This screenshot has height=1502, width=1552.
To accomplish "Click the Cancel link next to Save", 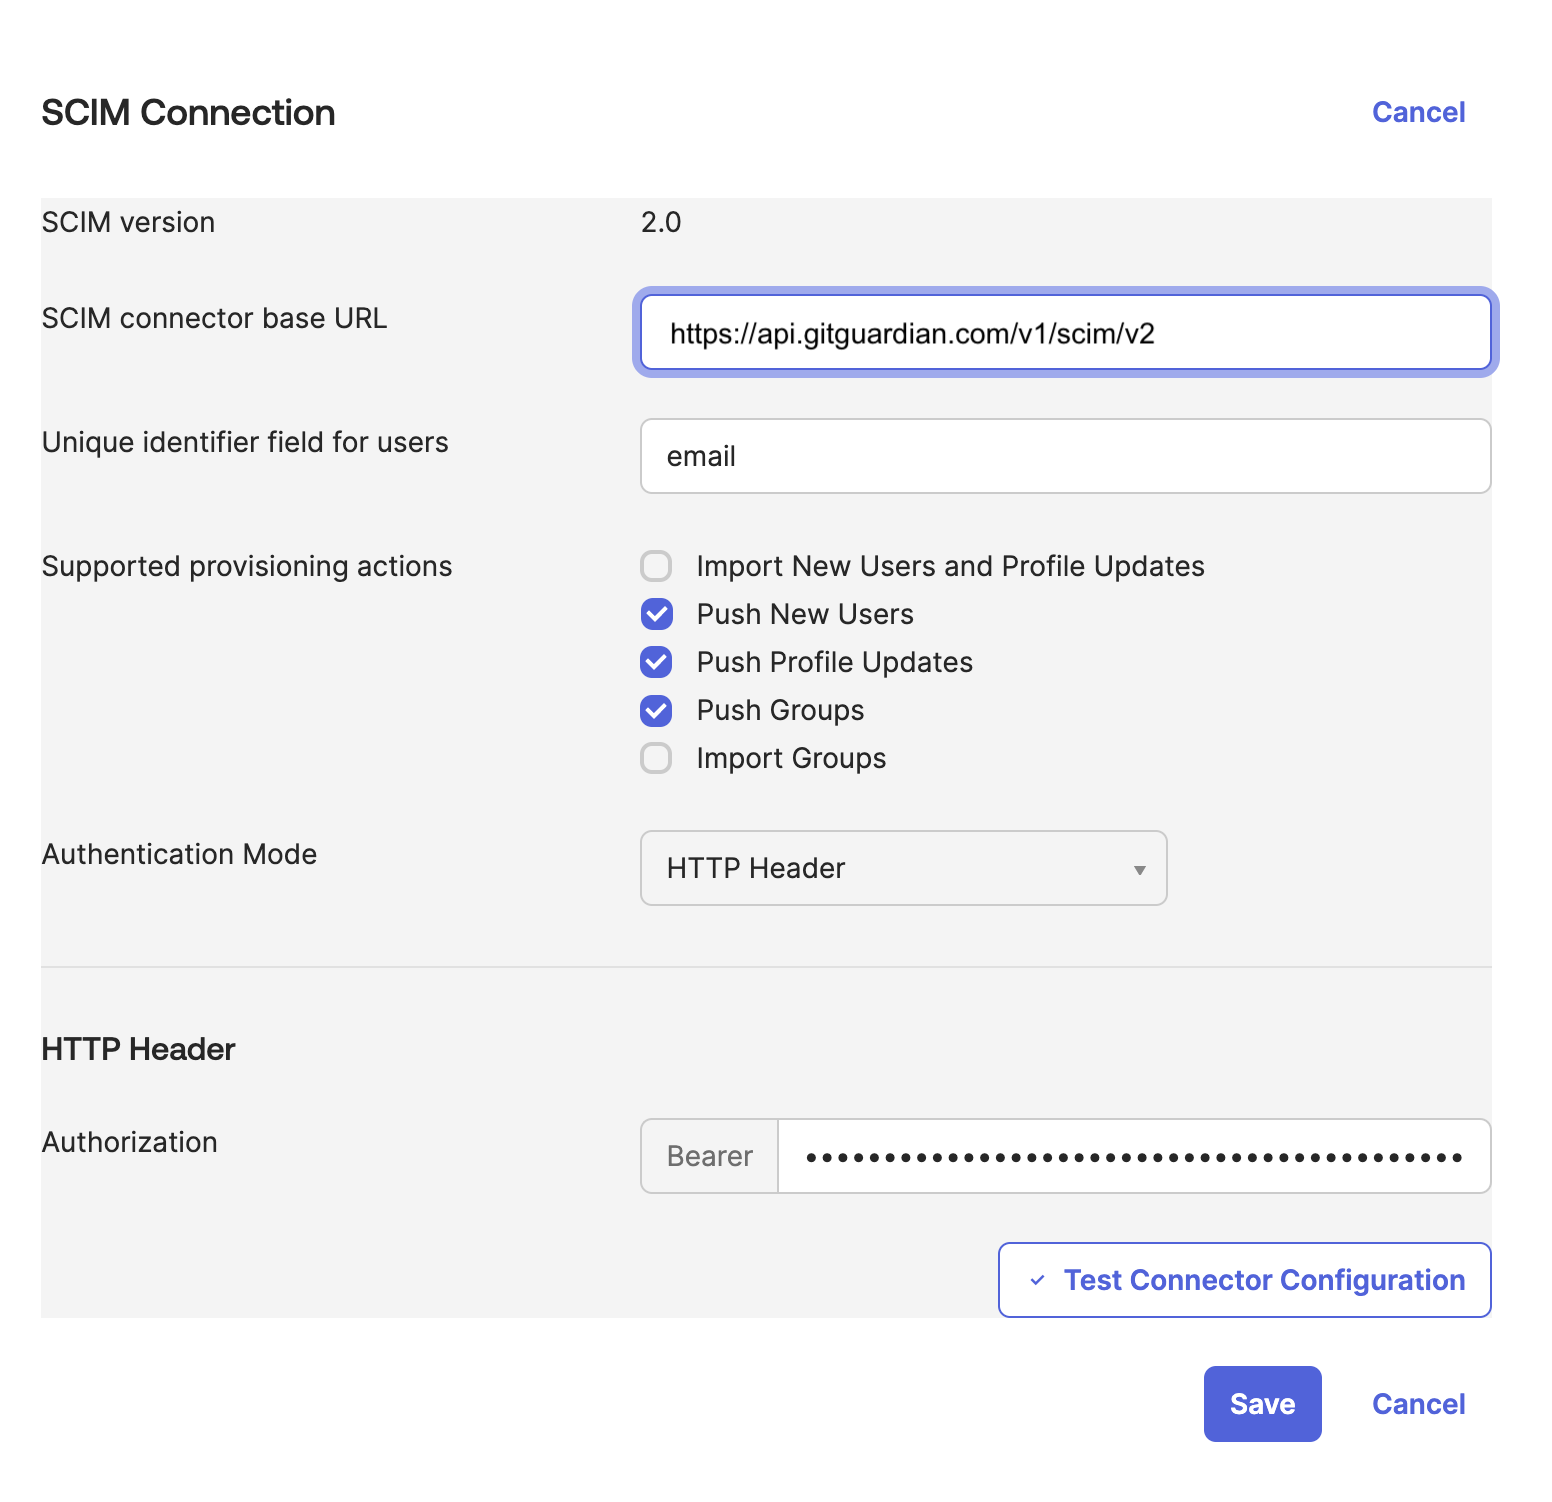I will coord(1417,1403).
